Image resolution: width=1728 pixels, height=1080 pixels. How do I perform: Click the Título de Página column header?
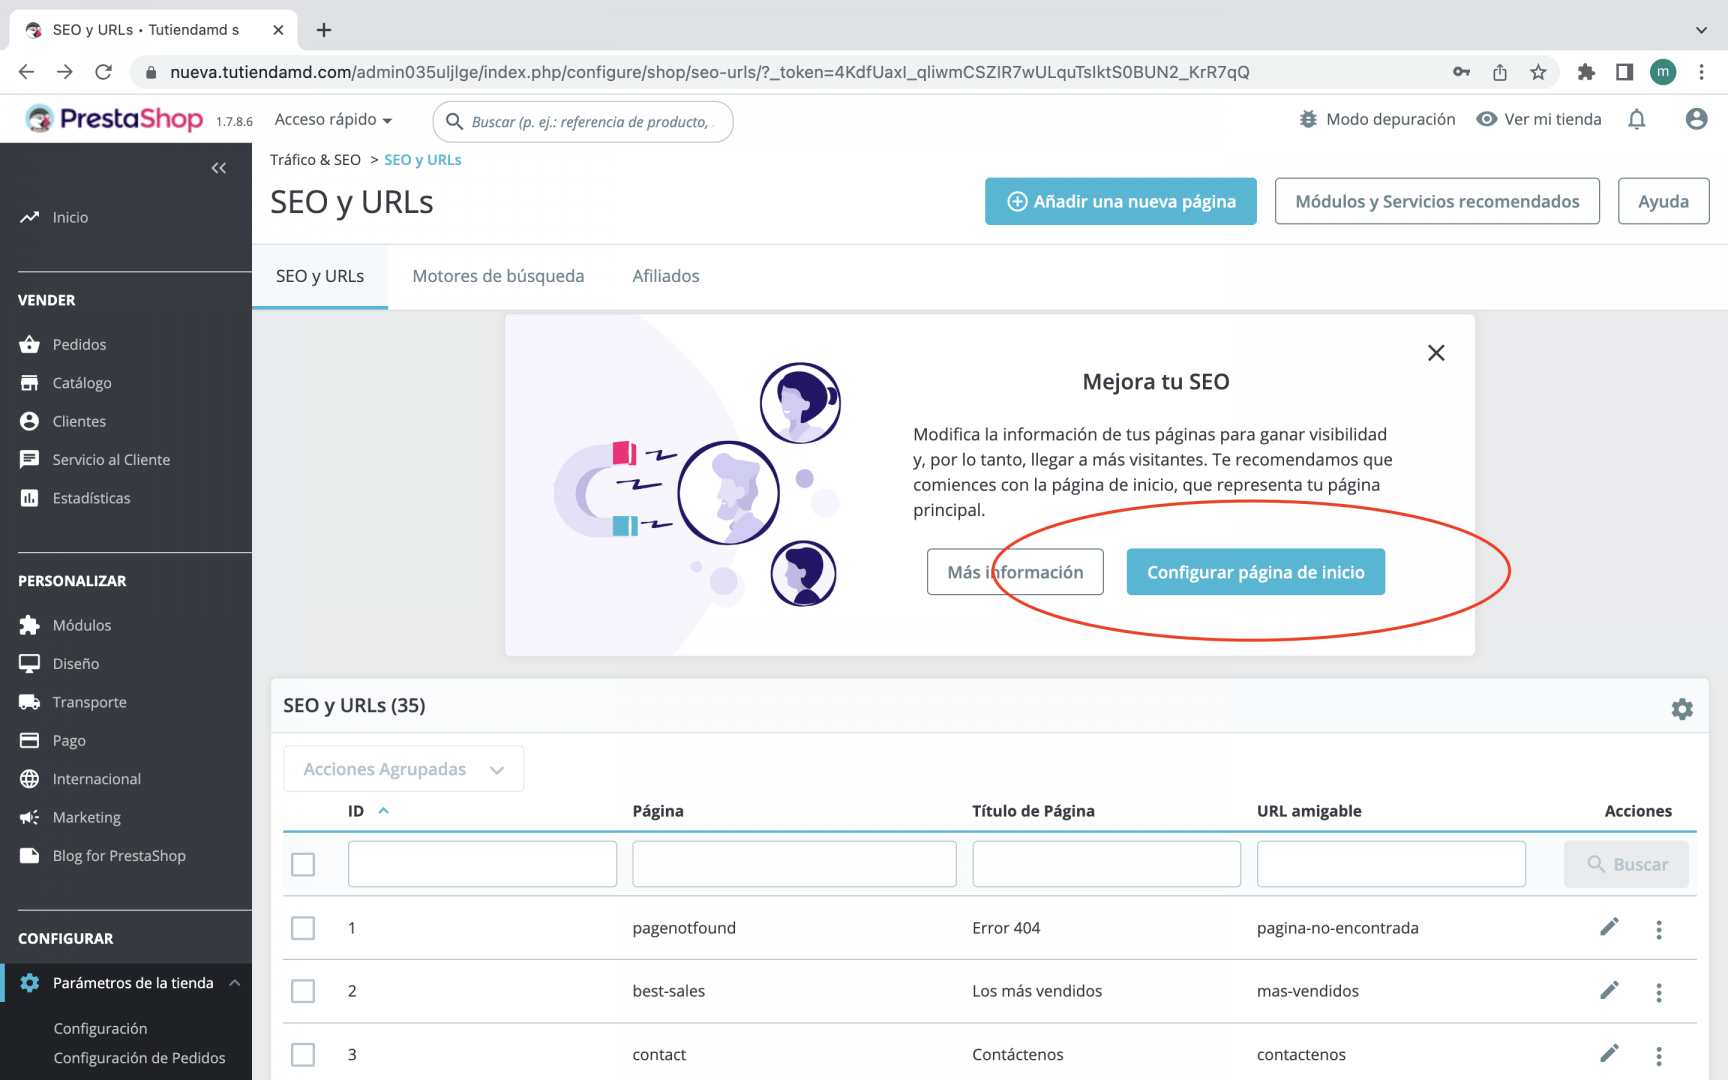1033,811
